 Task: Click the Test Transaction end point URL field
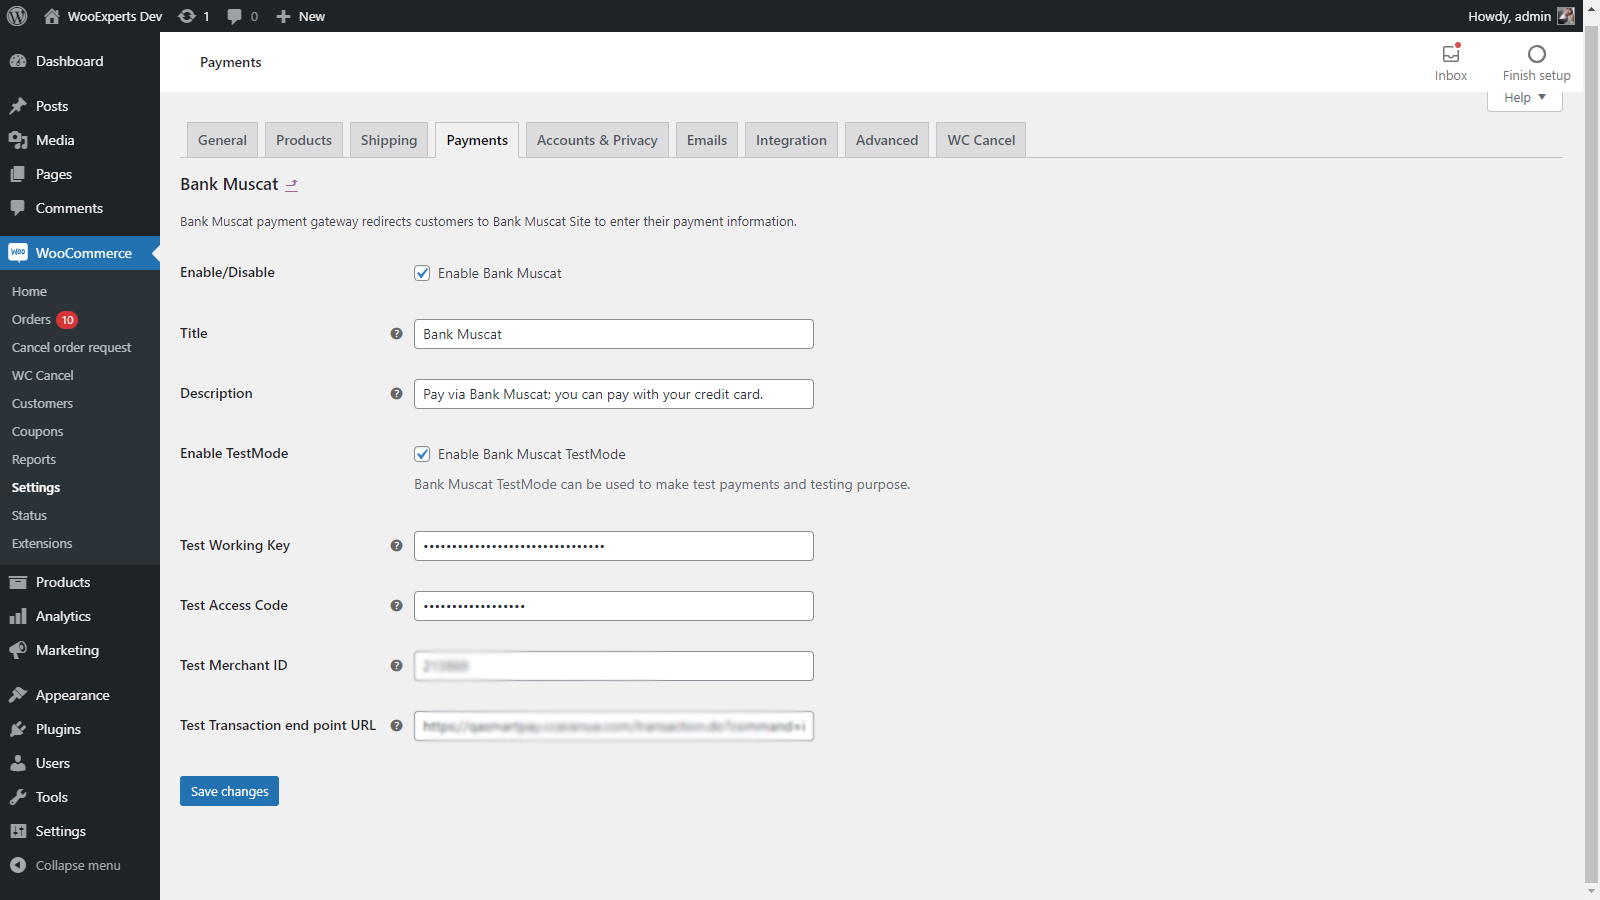click(614, 726)
